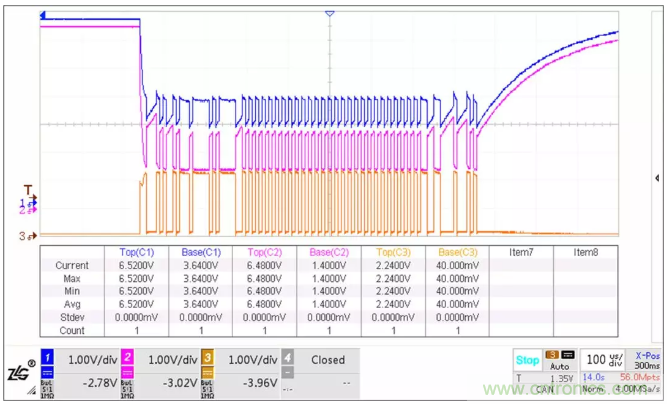
Task: Click the channel 3 offset -3.96V
Action: pos(250,380)
